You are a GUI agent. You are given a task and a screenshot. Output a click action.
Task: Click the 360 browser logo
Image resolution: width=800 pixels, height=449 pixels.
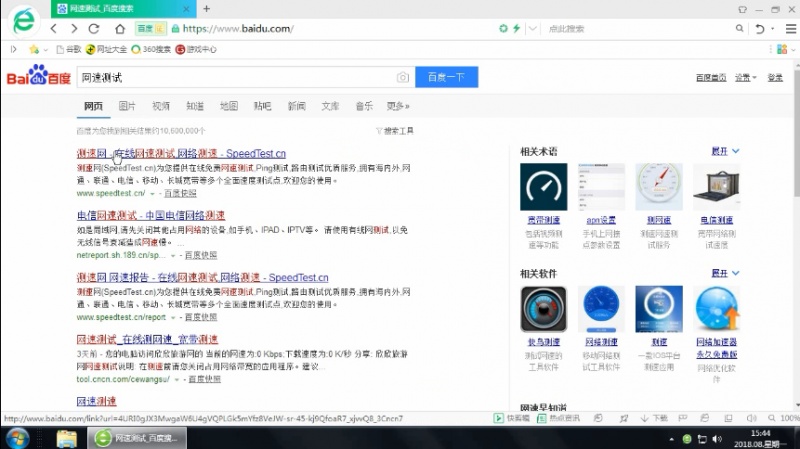pos(23,20)
